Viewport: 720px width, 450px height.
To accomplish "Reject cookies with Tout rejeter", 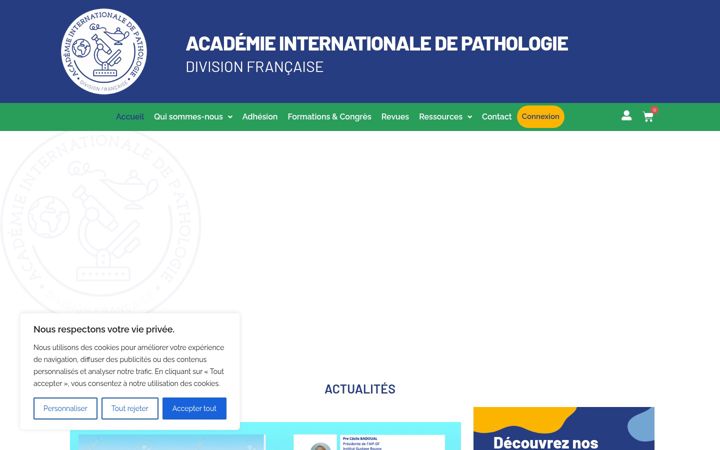I will 130,408.
